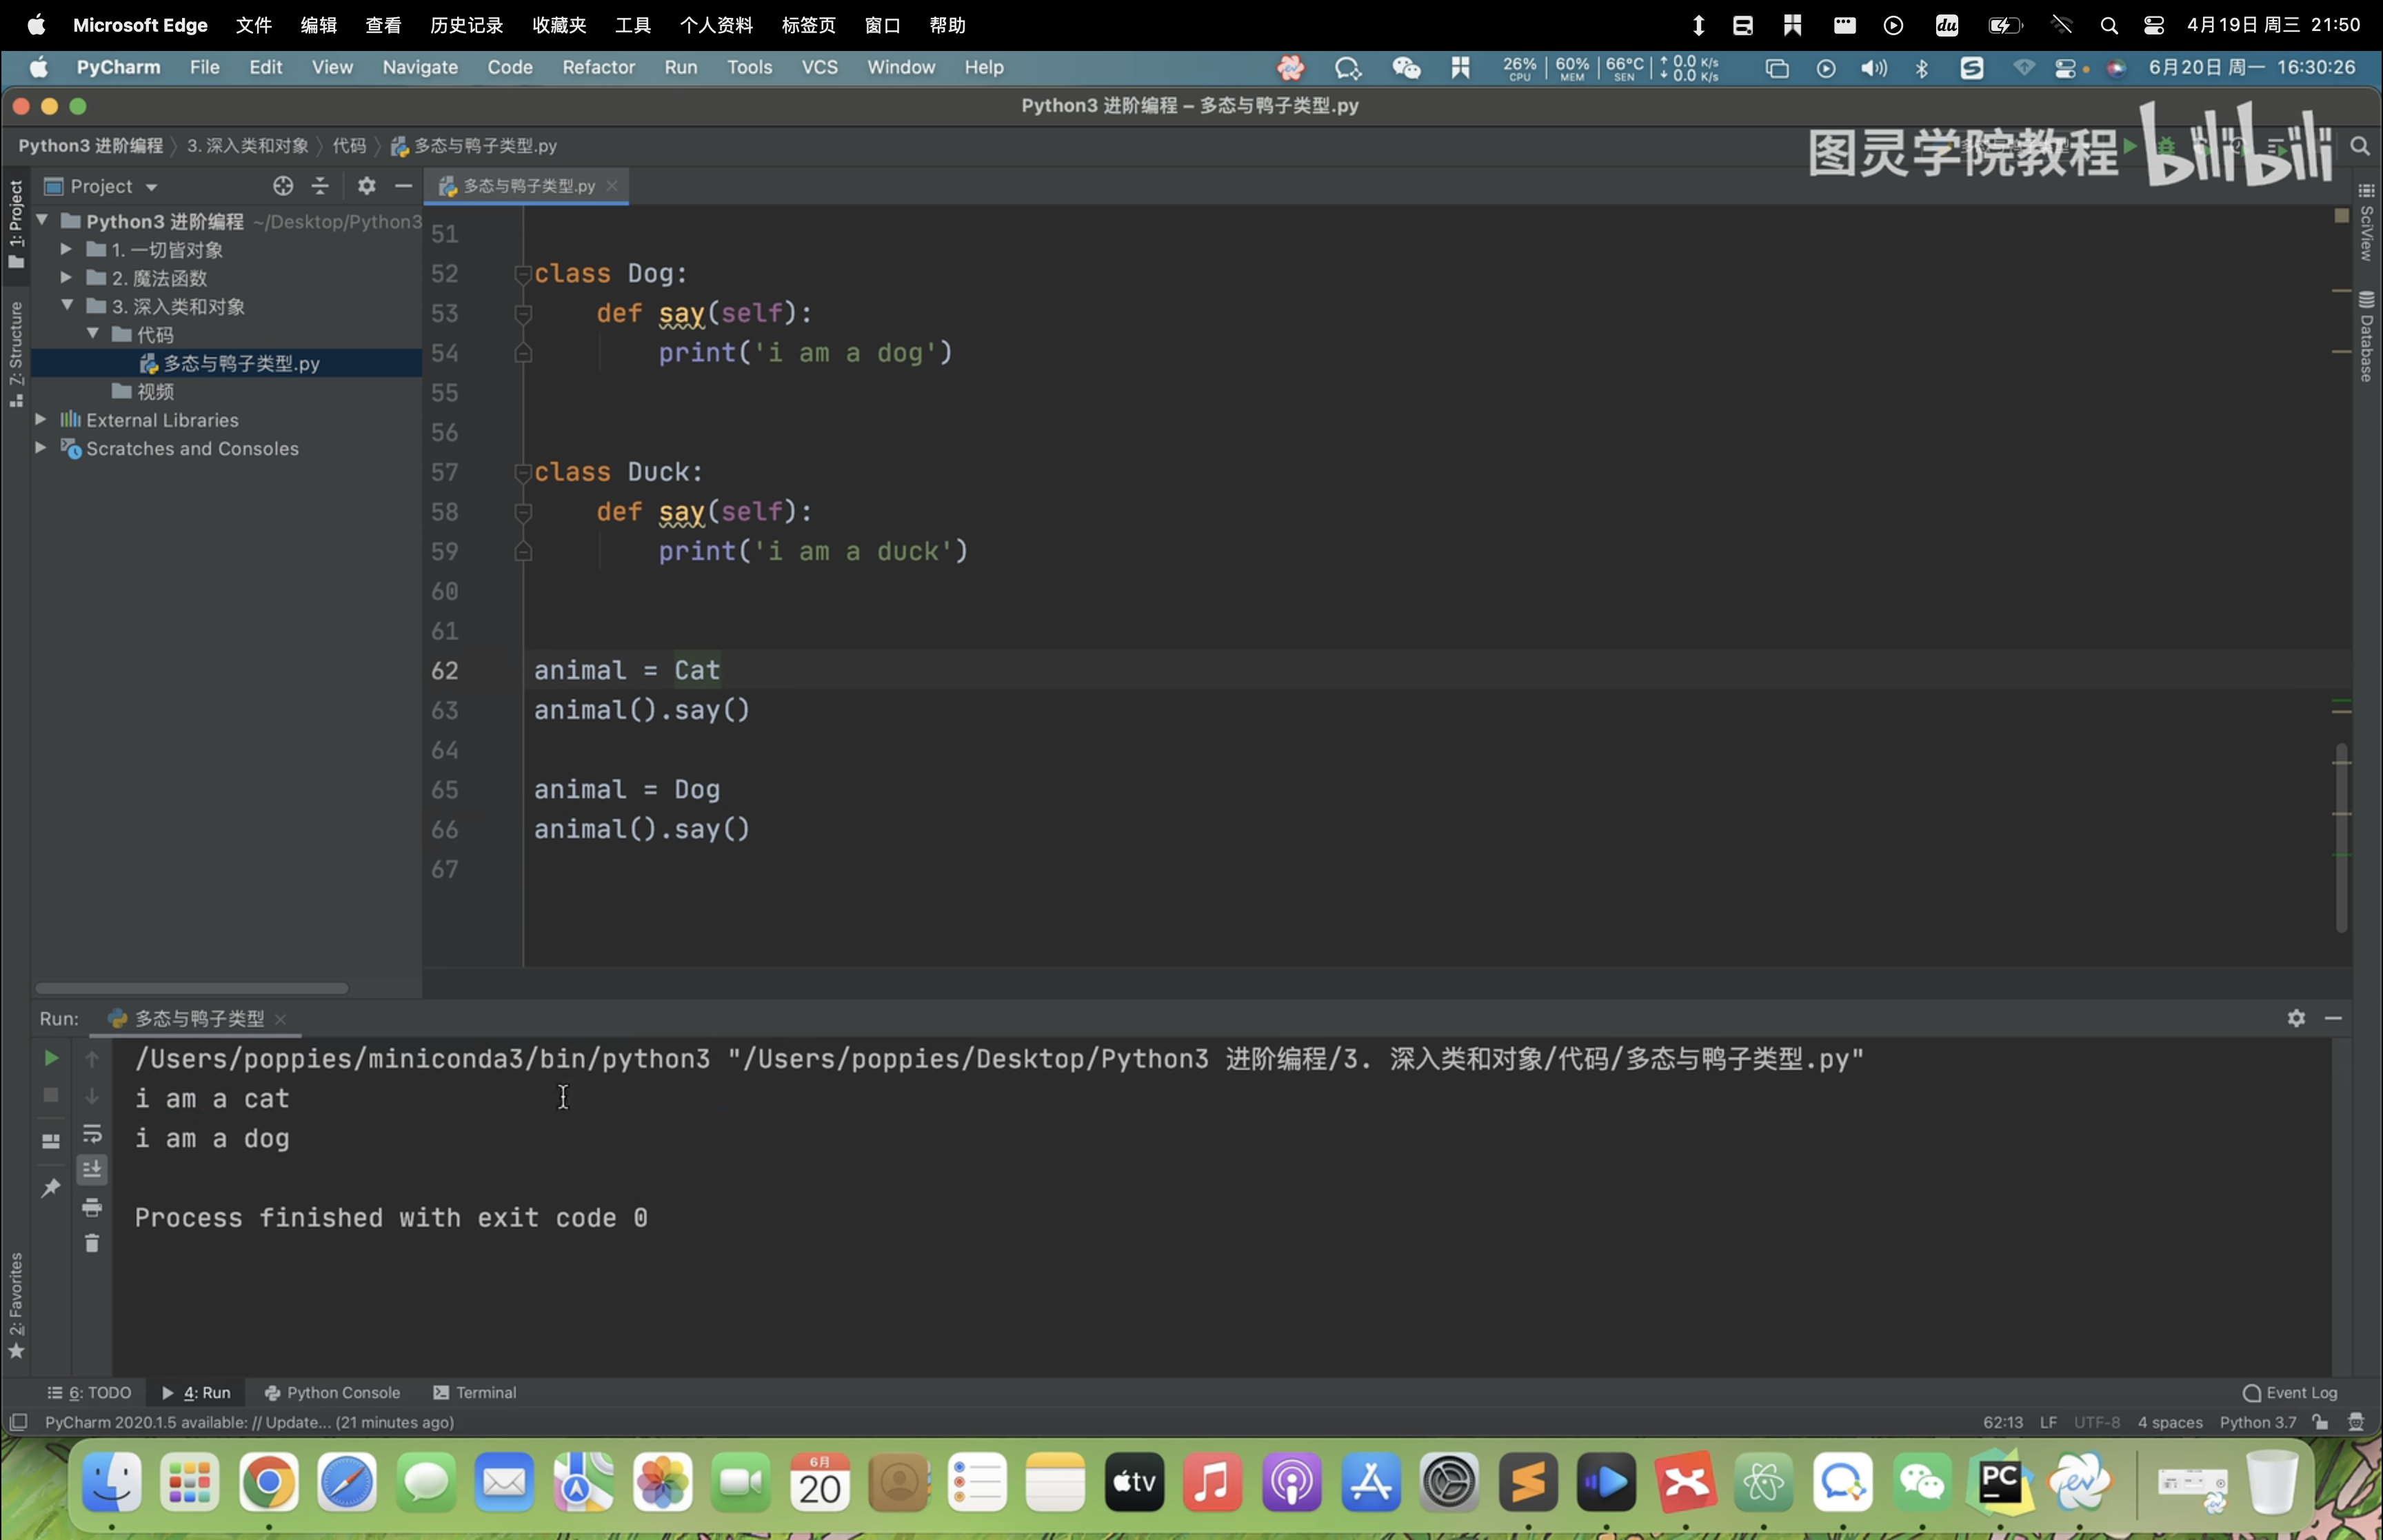
Task: Expand the 1. 一切皆对象 folder
Action: tap(66, 249)
